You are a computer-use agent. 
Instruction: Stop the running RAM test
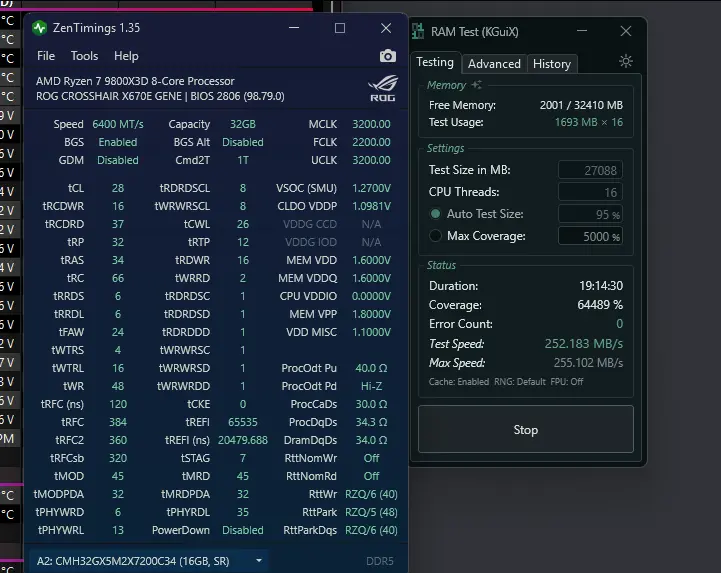526,429
